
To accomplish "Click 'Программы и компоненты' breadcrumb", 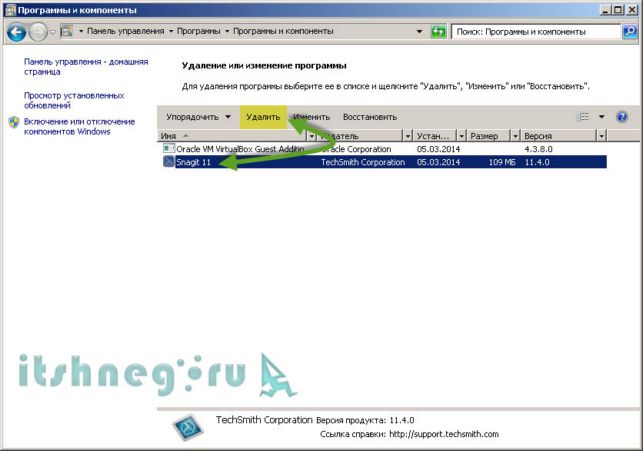I will pyautogui.click(x=283, y=31).
